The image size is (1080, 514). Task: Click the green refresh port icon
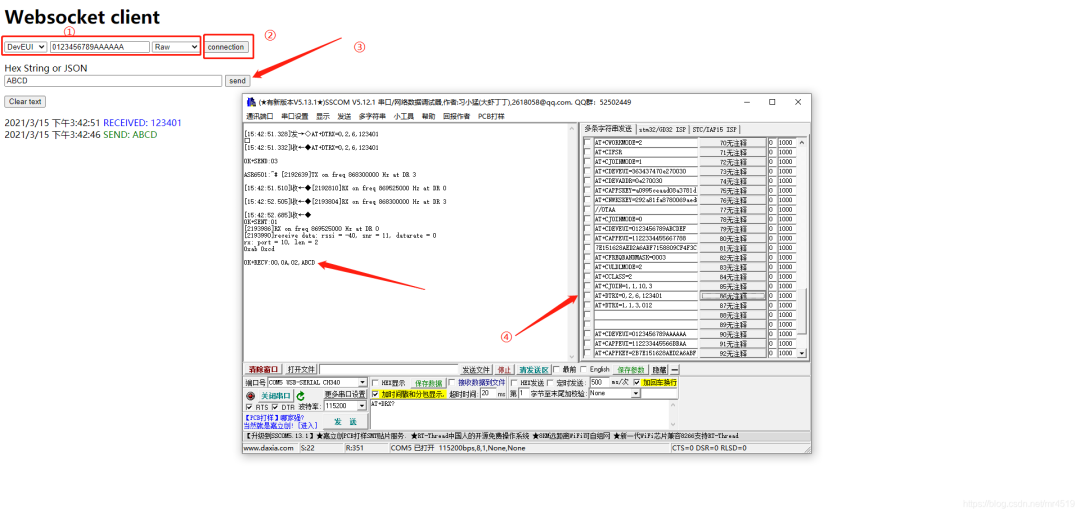pyautogui.click(x=300, y=396)
